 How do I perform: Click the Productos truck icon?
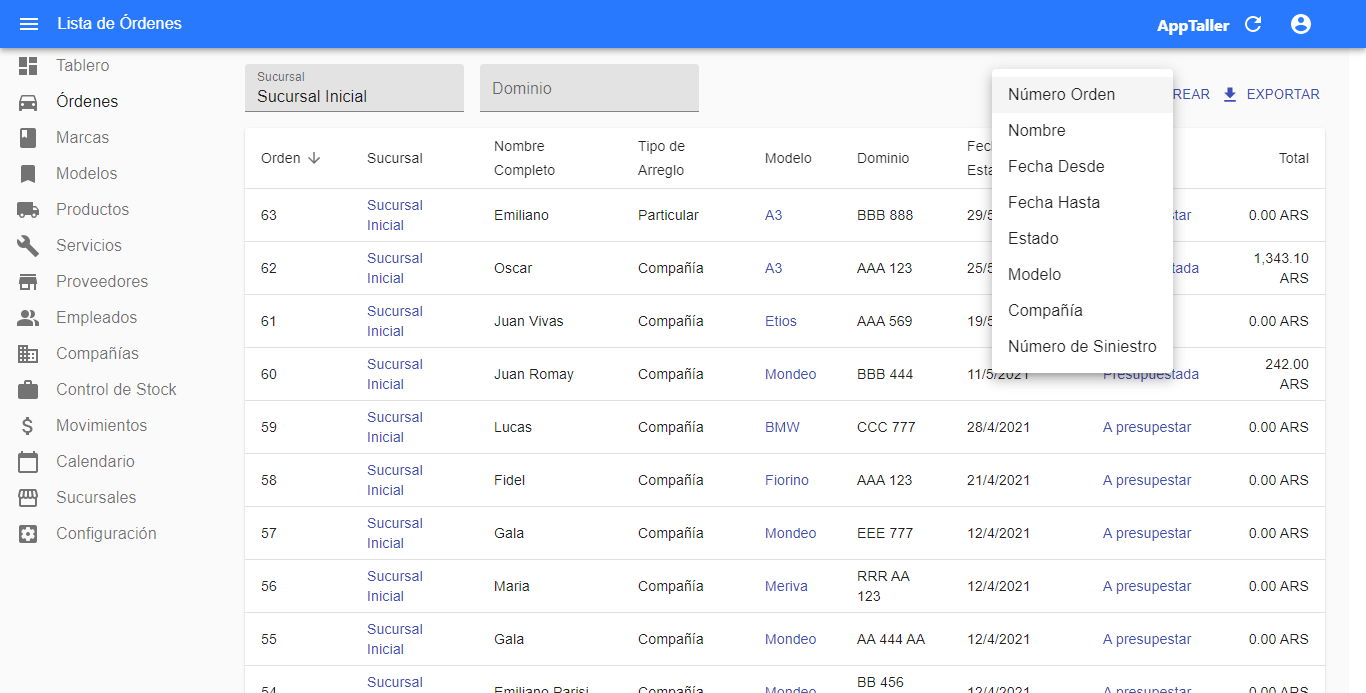(28, 210)
